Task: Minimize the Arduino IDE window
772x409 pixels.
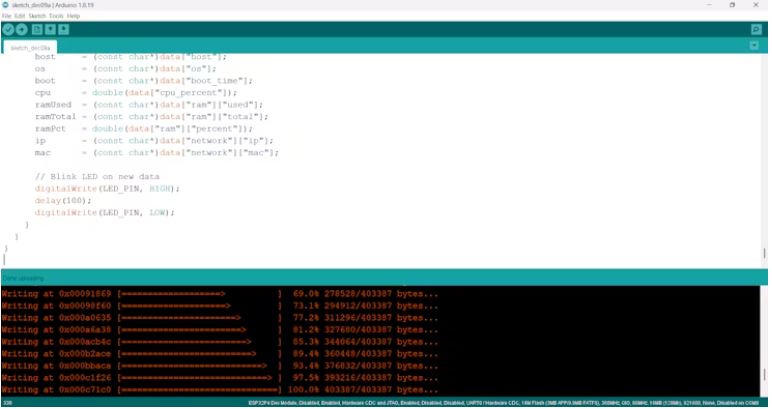Action: [x=709, y=5]
